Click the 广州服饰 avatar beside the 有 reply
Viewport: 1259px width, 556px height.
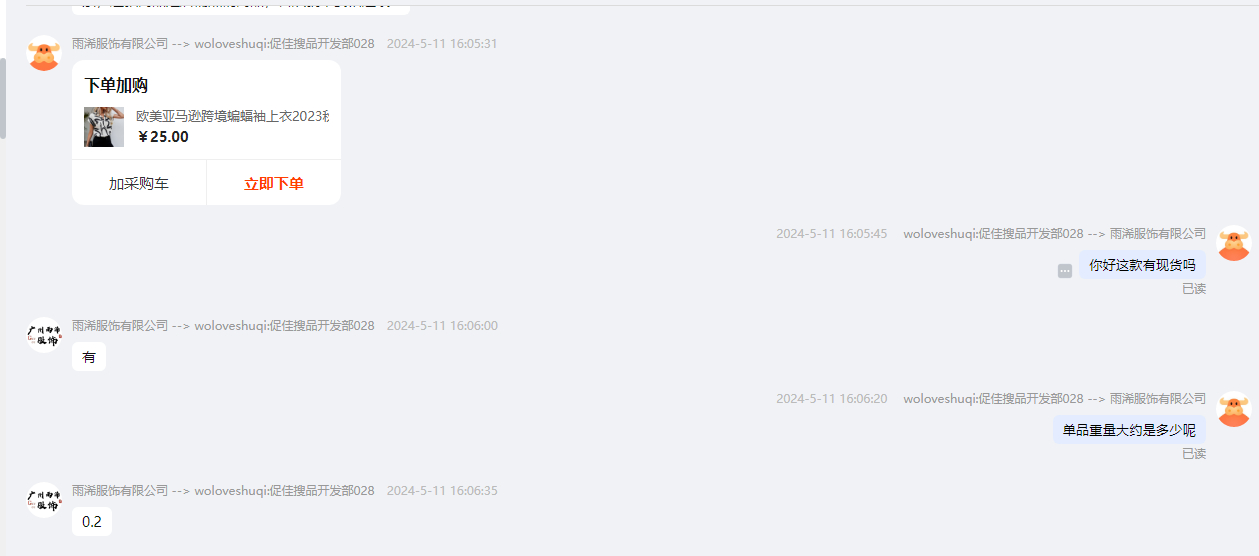tap(44, 335)
